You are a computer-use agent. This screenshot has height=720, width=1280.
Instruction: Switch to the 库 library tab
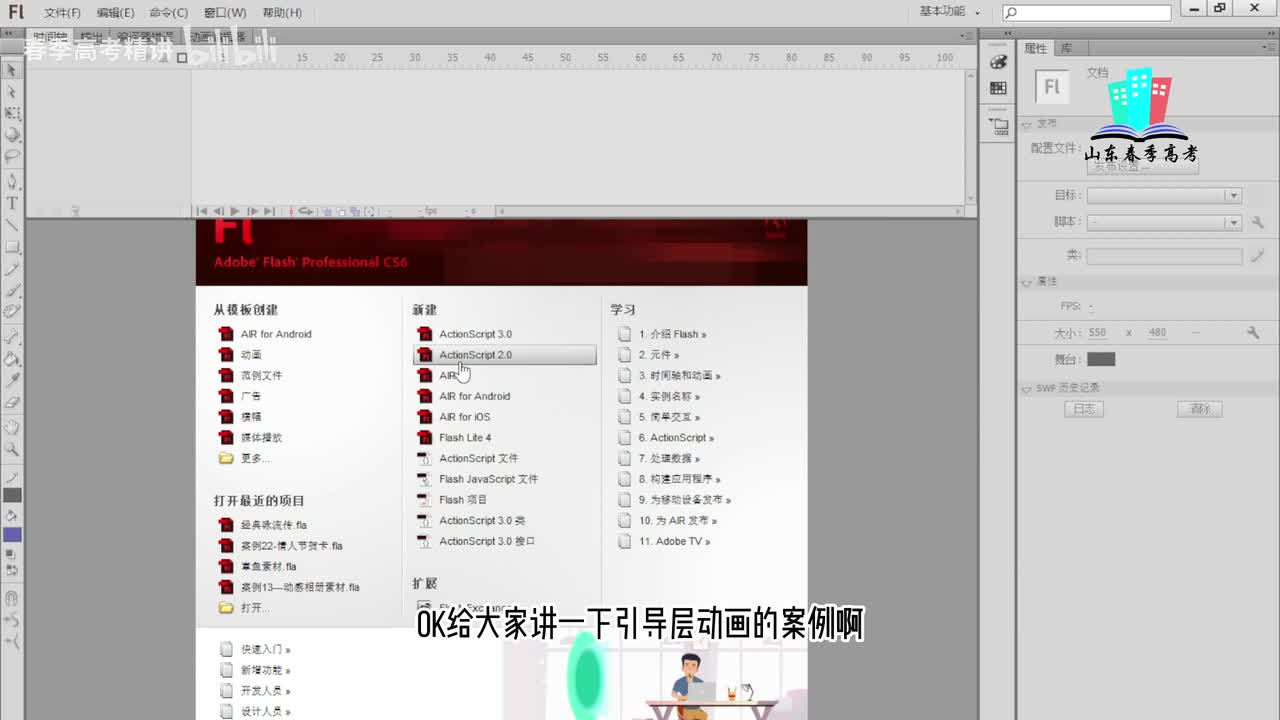pos(1066,48)
